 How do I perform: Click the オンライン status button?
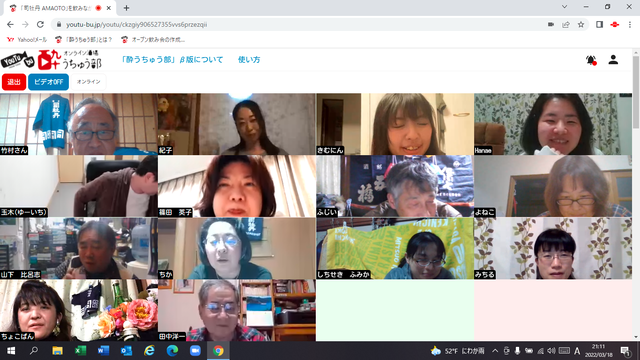pyautogui.click(x=89, y=82)
